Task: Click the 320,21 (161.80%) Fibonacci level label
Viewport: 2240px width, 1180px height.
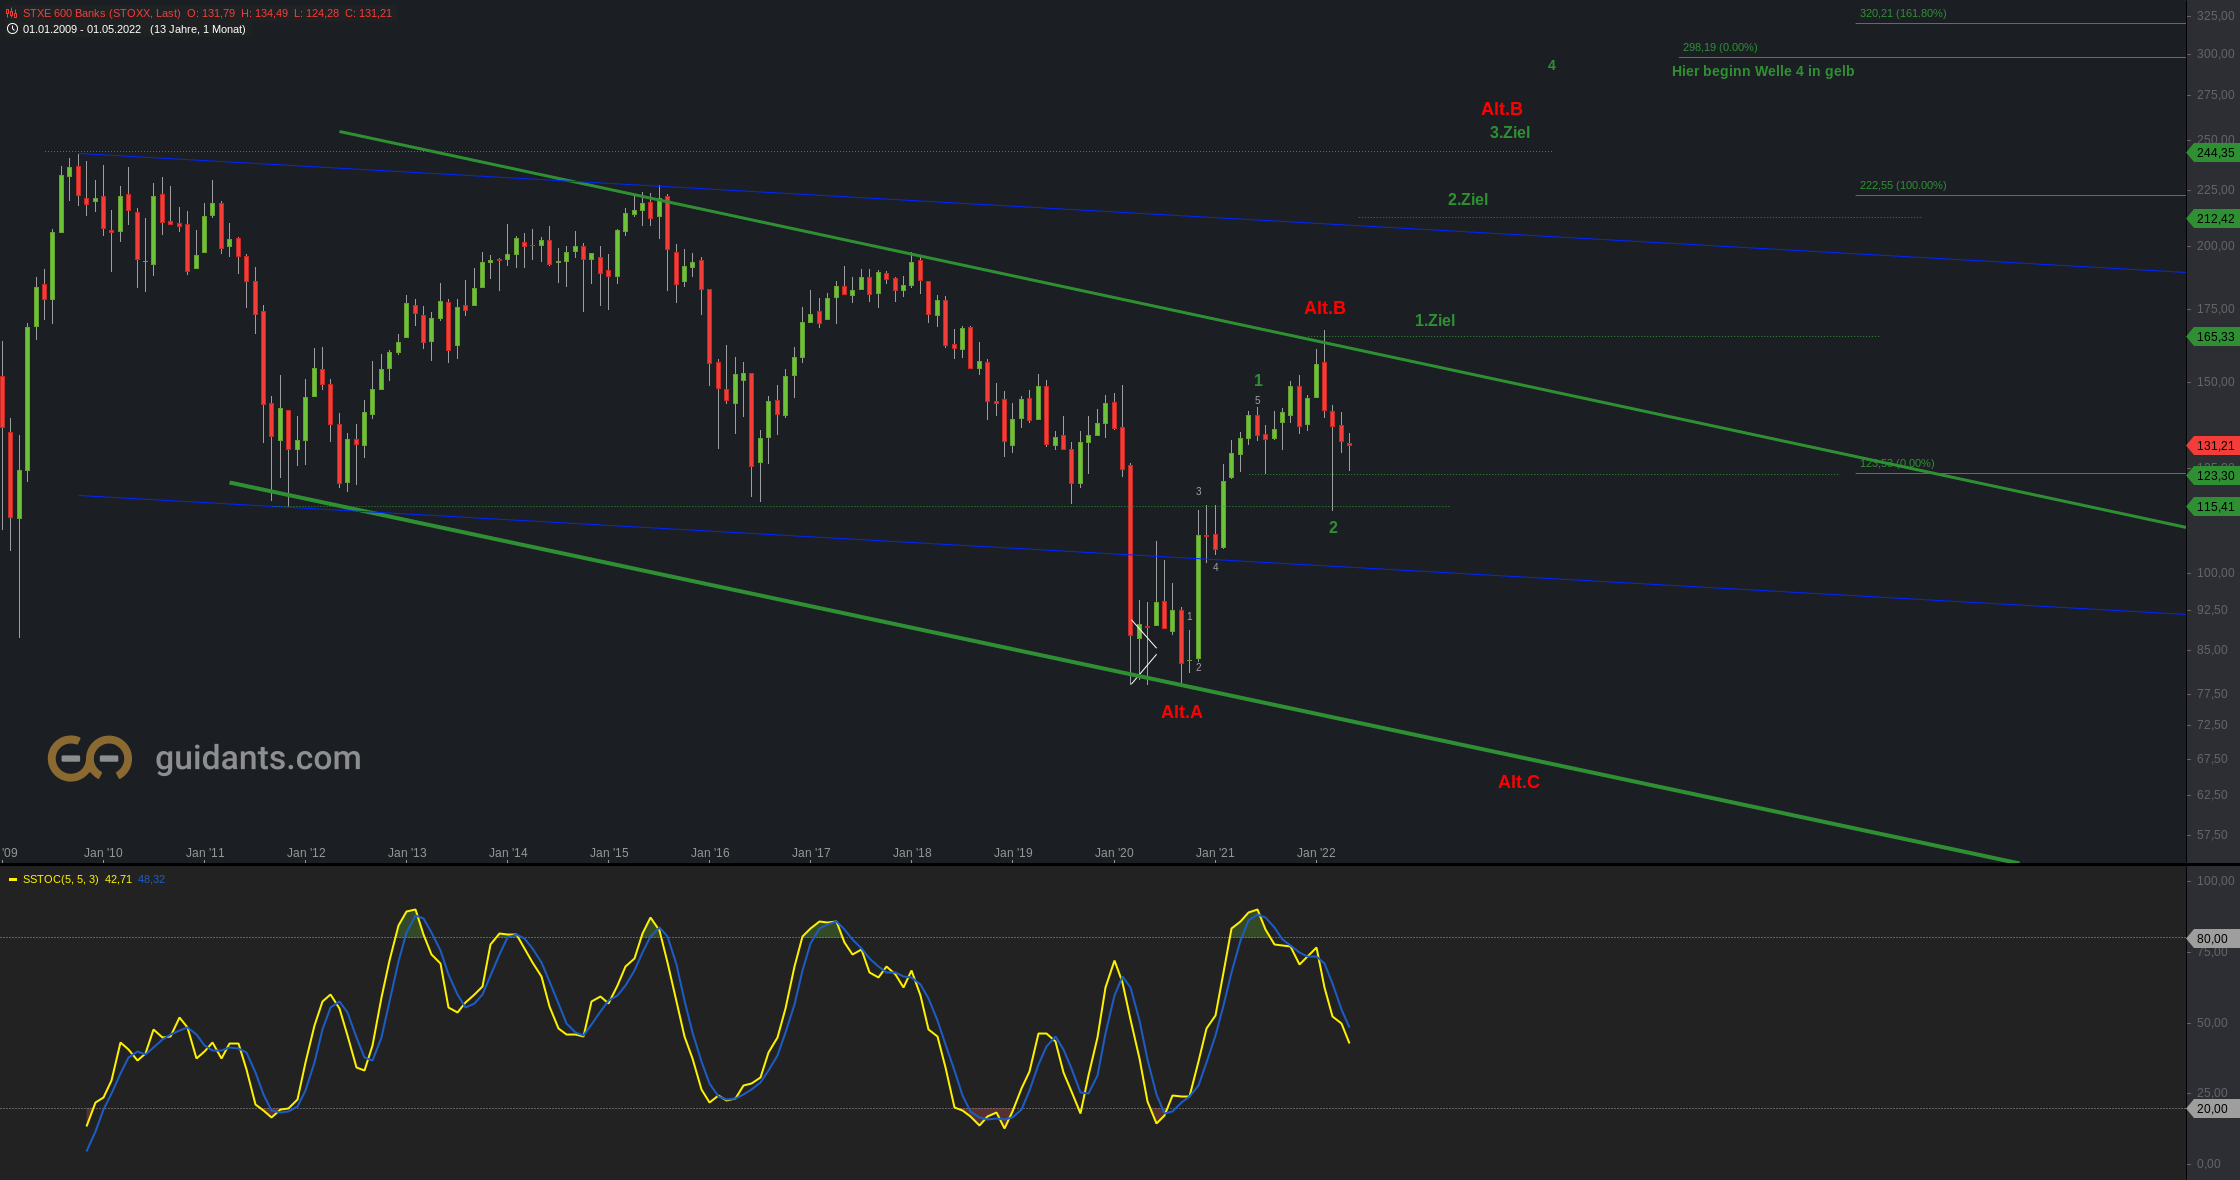Action: (1902, 14)
